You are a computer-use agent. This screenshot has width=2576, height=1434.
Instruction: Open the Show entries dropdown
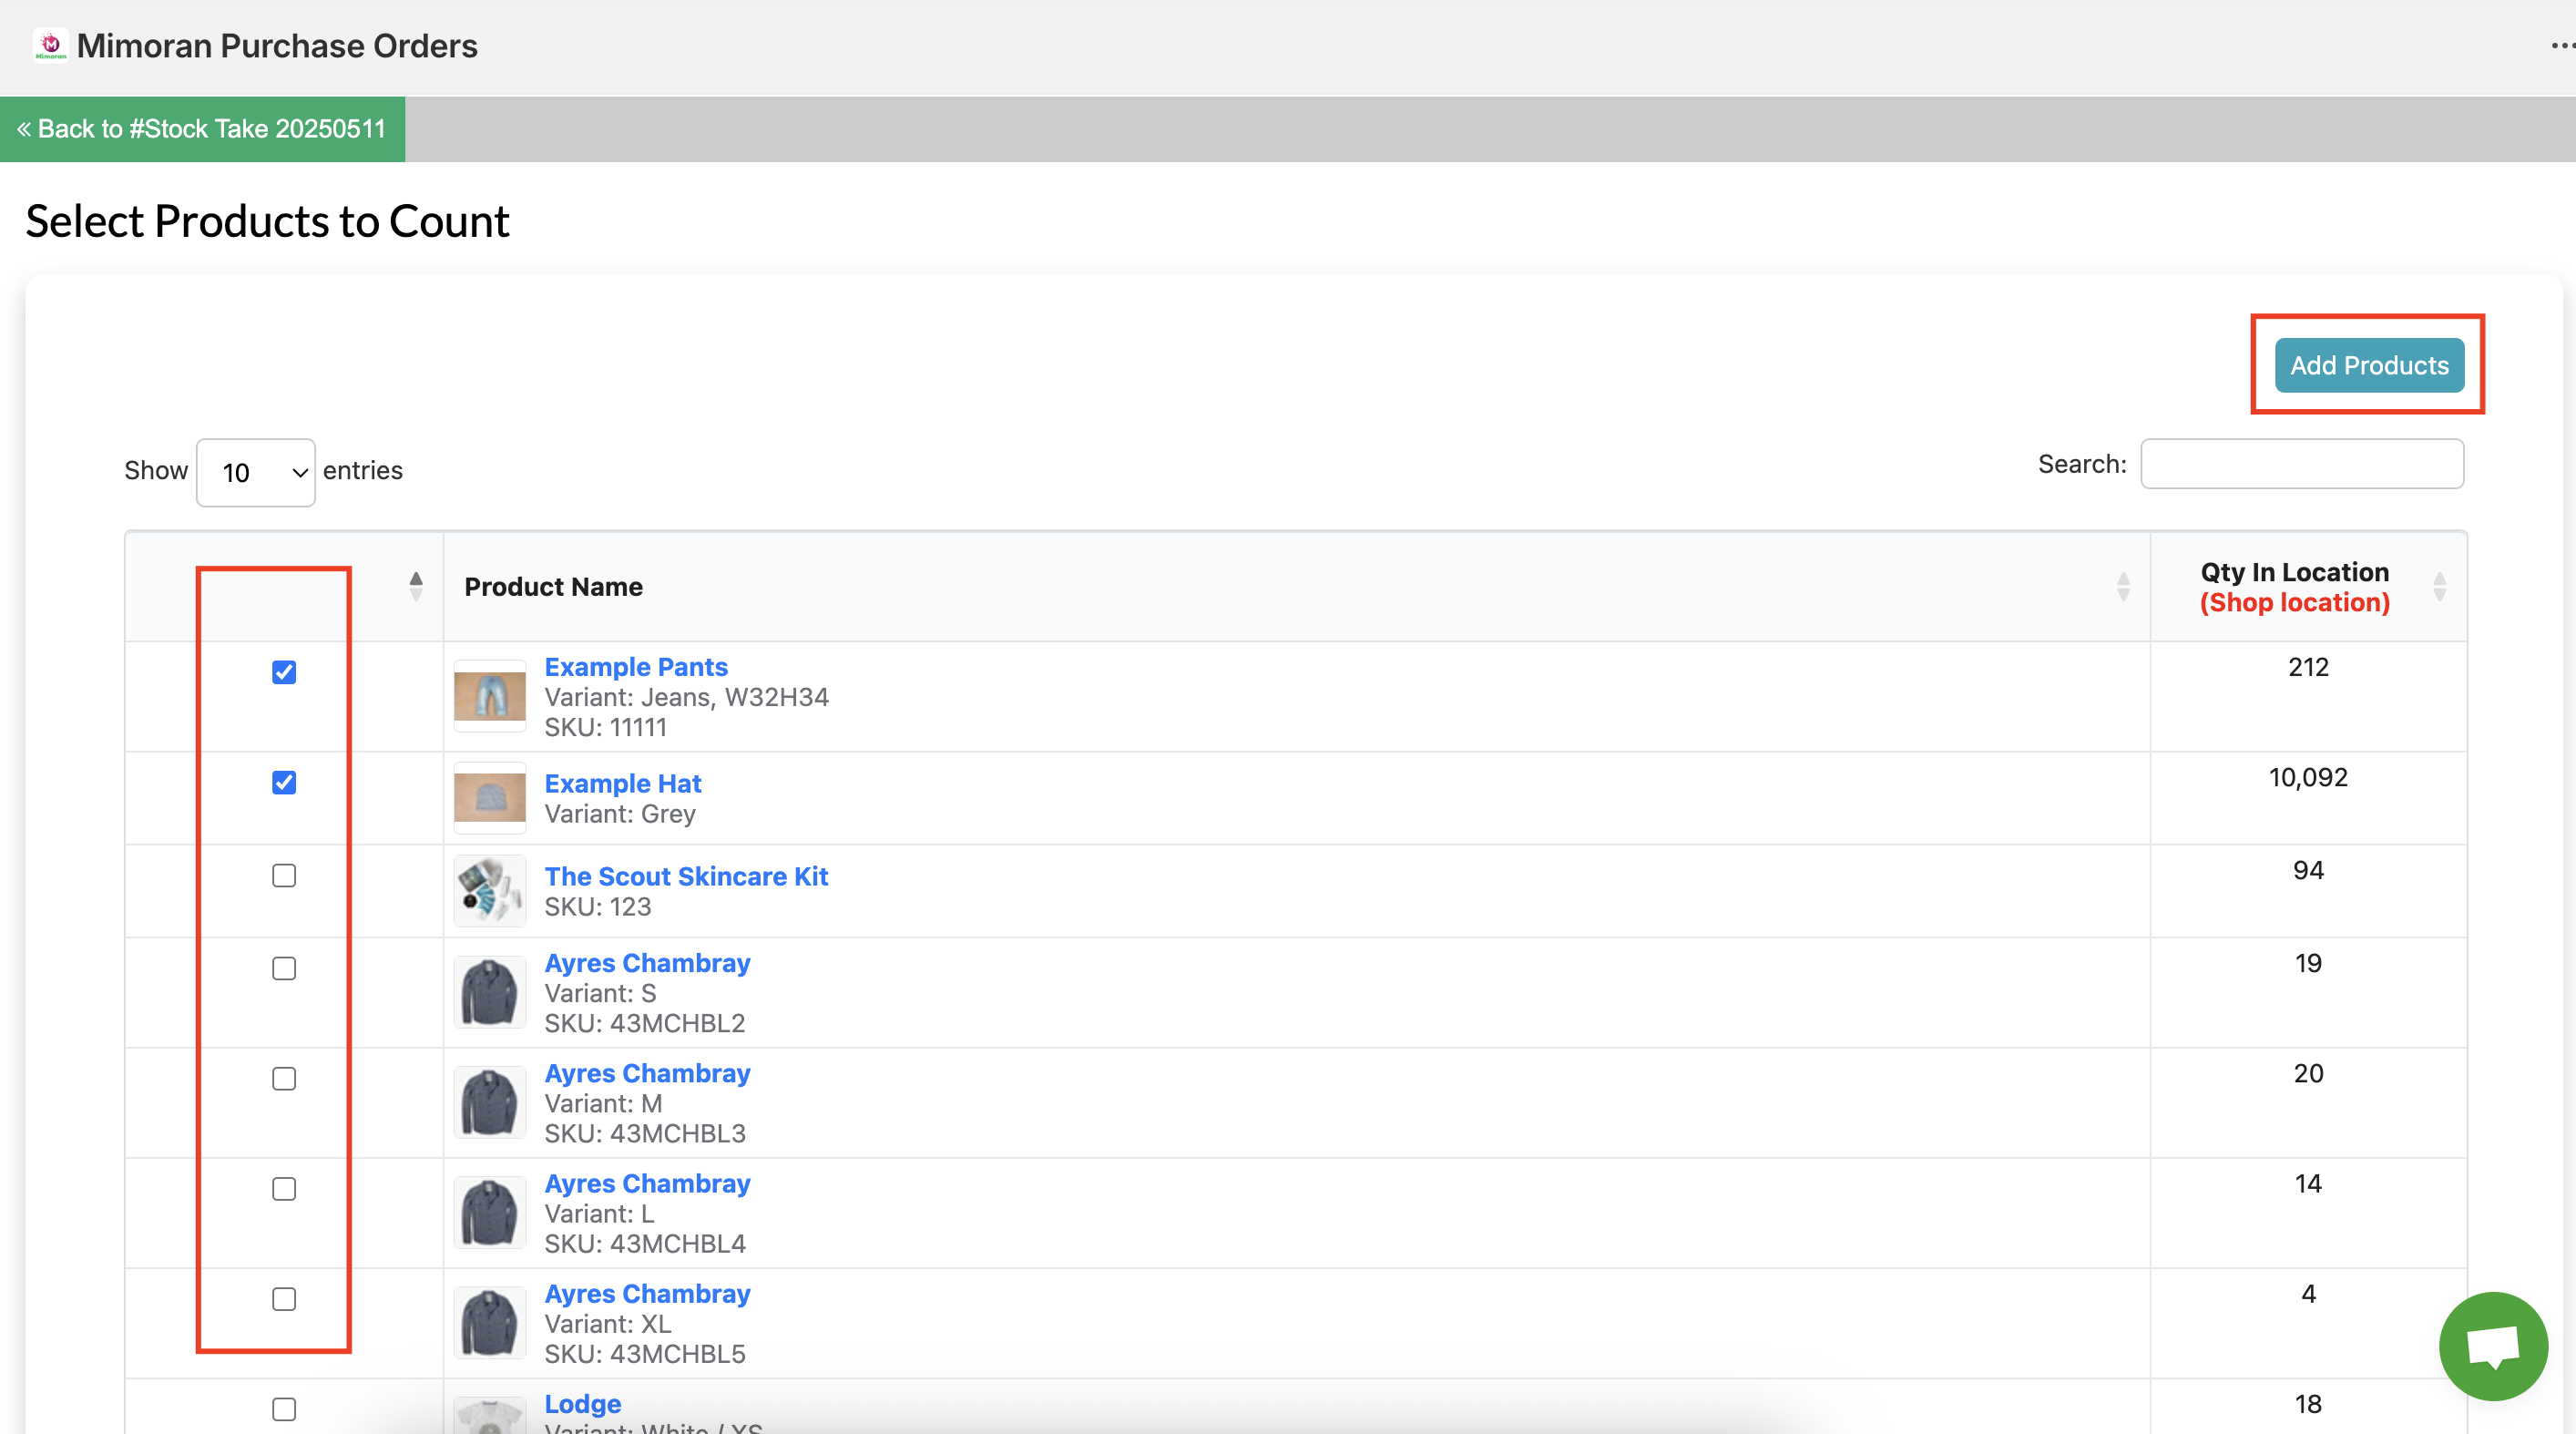pos(256,472)
